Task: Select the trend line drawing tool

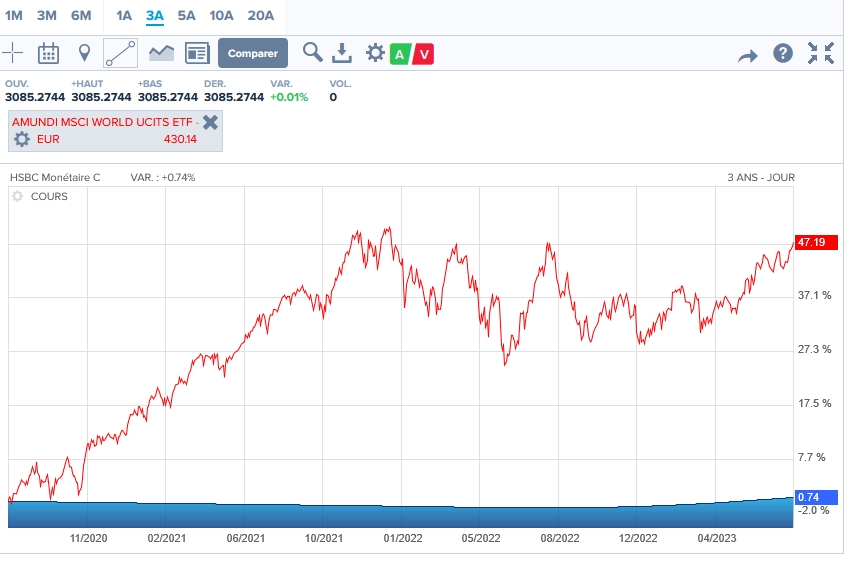Action: pos(121,53)
